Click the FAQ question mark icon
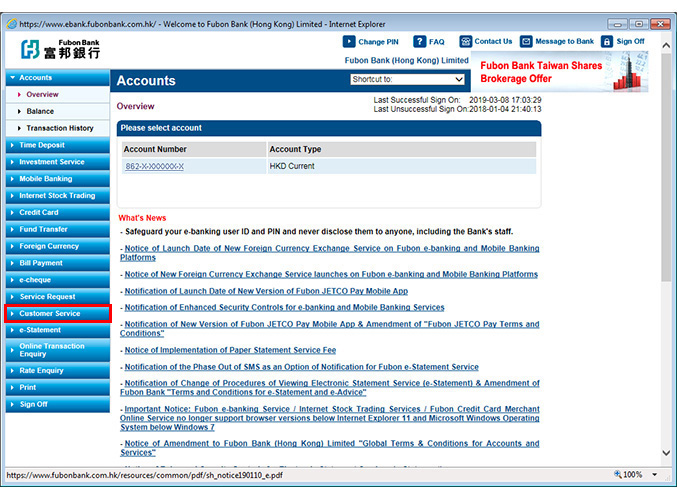 419,41
